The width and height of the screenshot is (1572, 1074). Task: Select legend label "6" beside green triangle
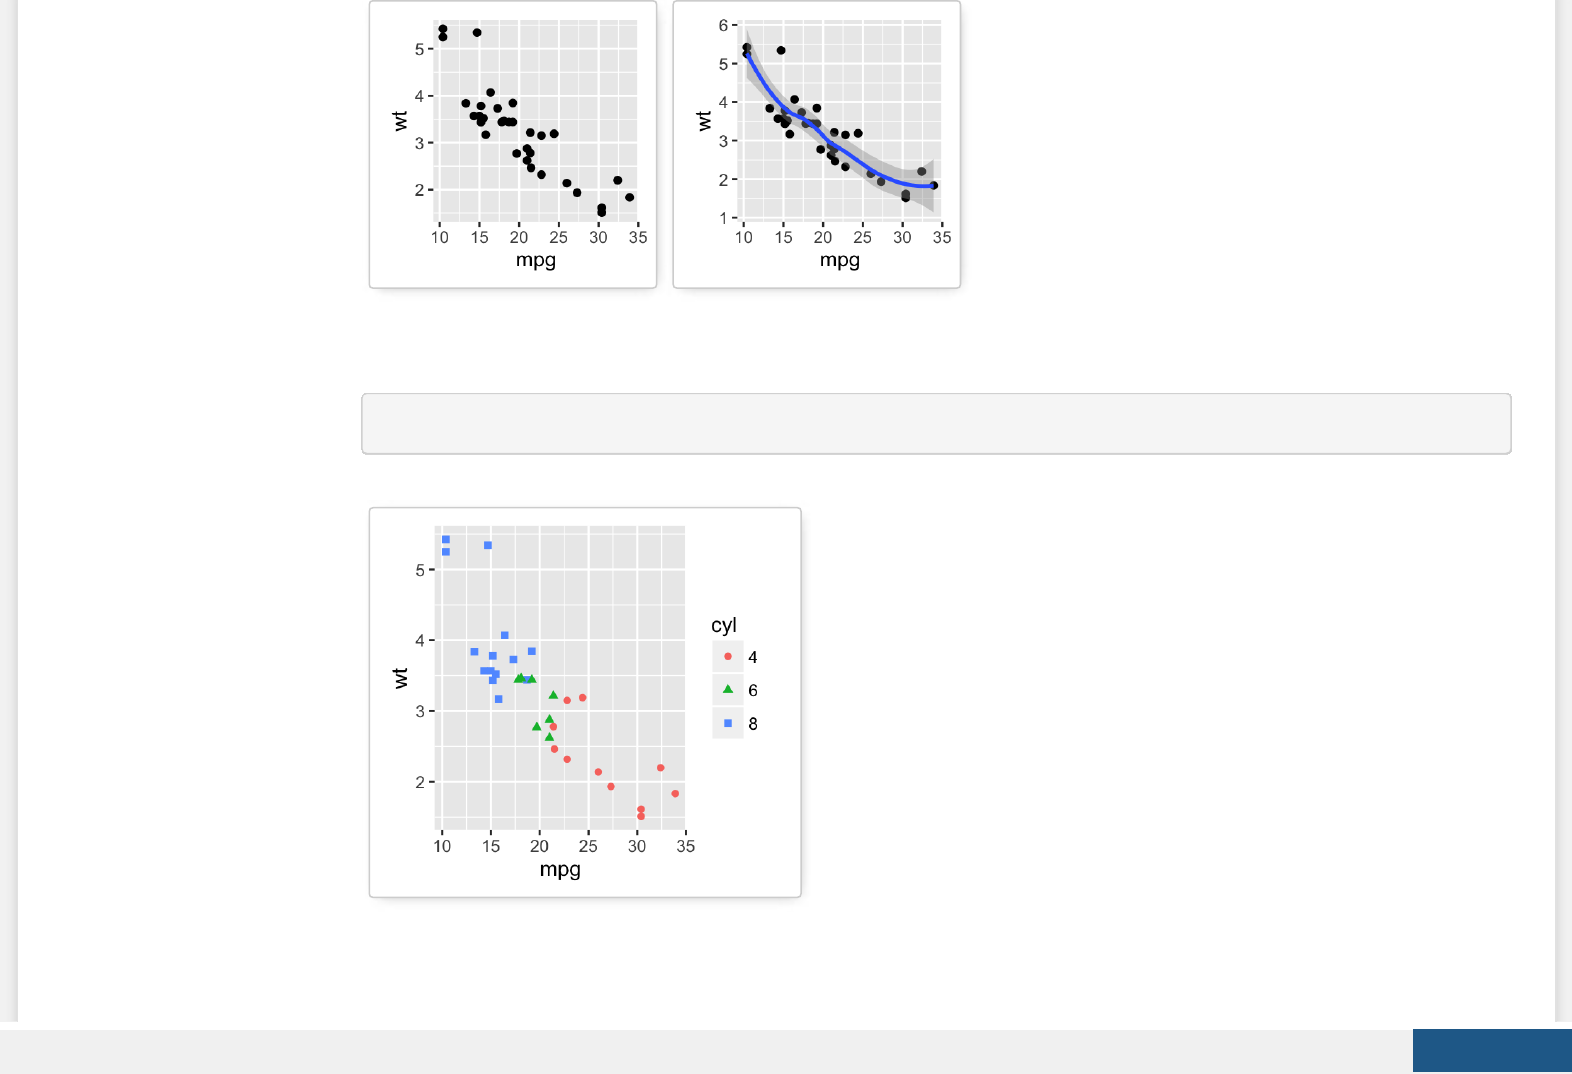click(x=753, y=690)
